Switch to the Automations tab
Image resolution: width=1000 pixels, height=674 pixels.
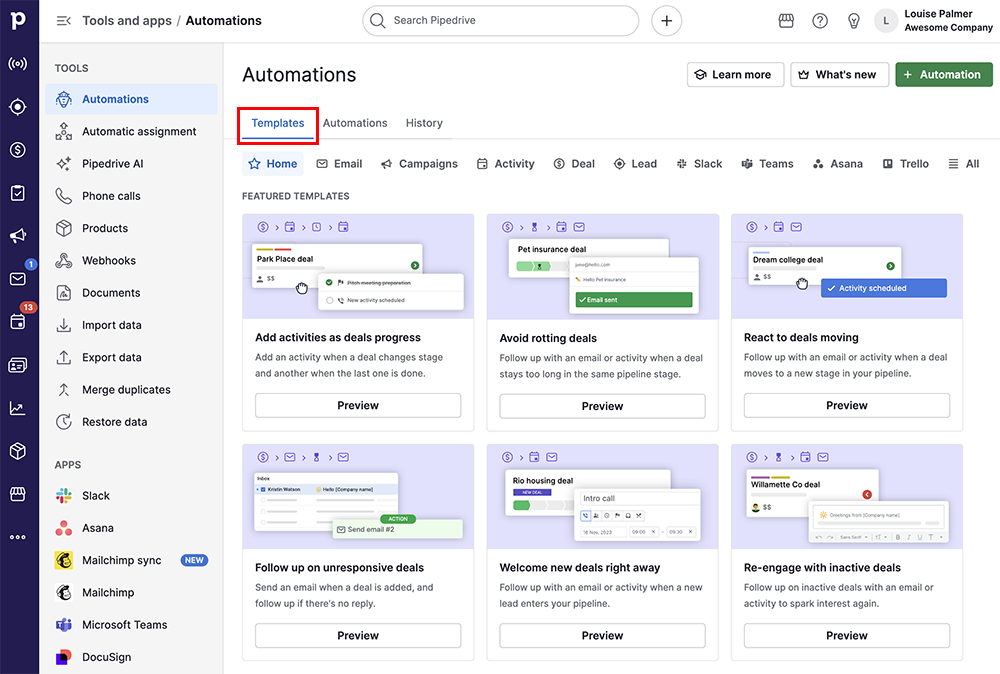coord(355,123)
